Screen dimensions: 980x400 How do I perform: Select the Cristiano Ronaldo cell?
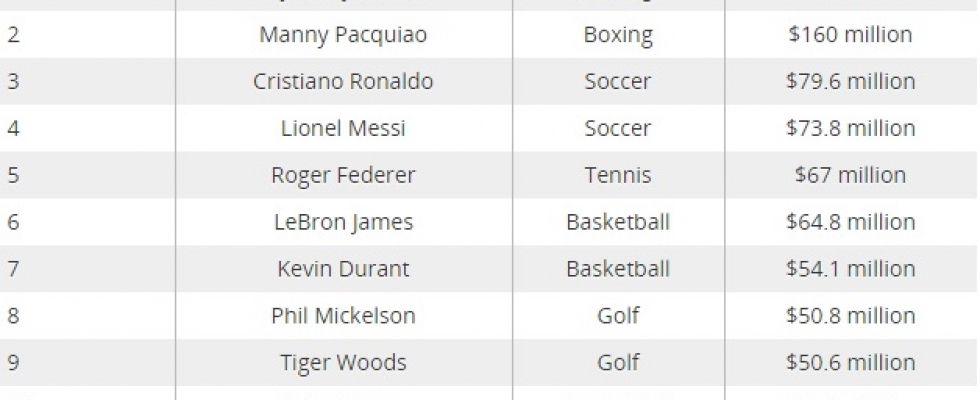click(343, 82)
